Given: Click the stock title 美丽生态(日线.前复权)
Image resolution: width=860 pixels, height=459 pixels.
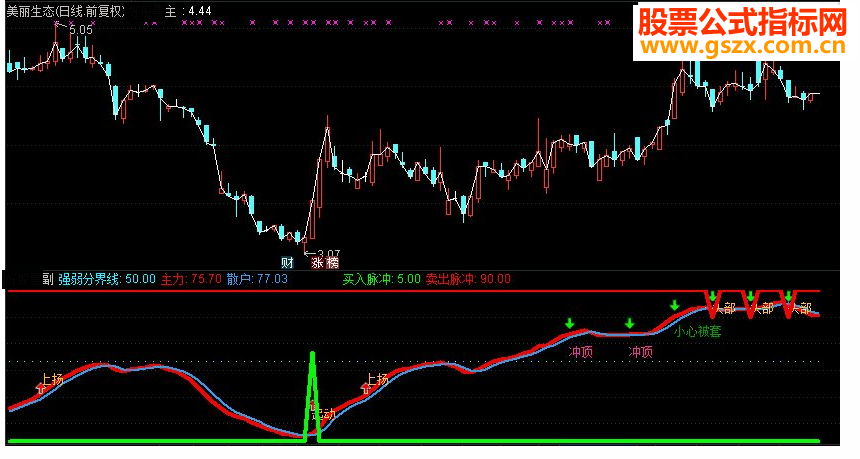Looking at the screenshot, I should click(x=65, y=11).
